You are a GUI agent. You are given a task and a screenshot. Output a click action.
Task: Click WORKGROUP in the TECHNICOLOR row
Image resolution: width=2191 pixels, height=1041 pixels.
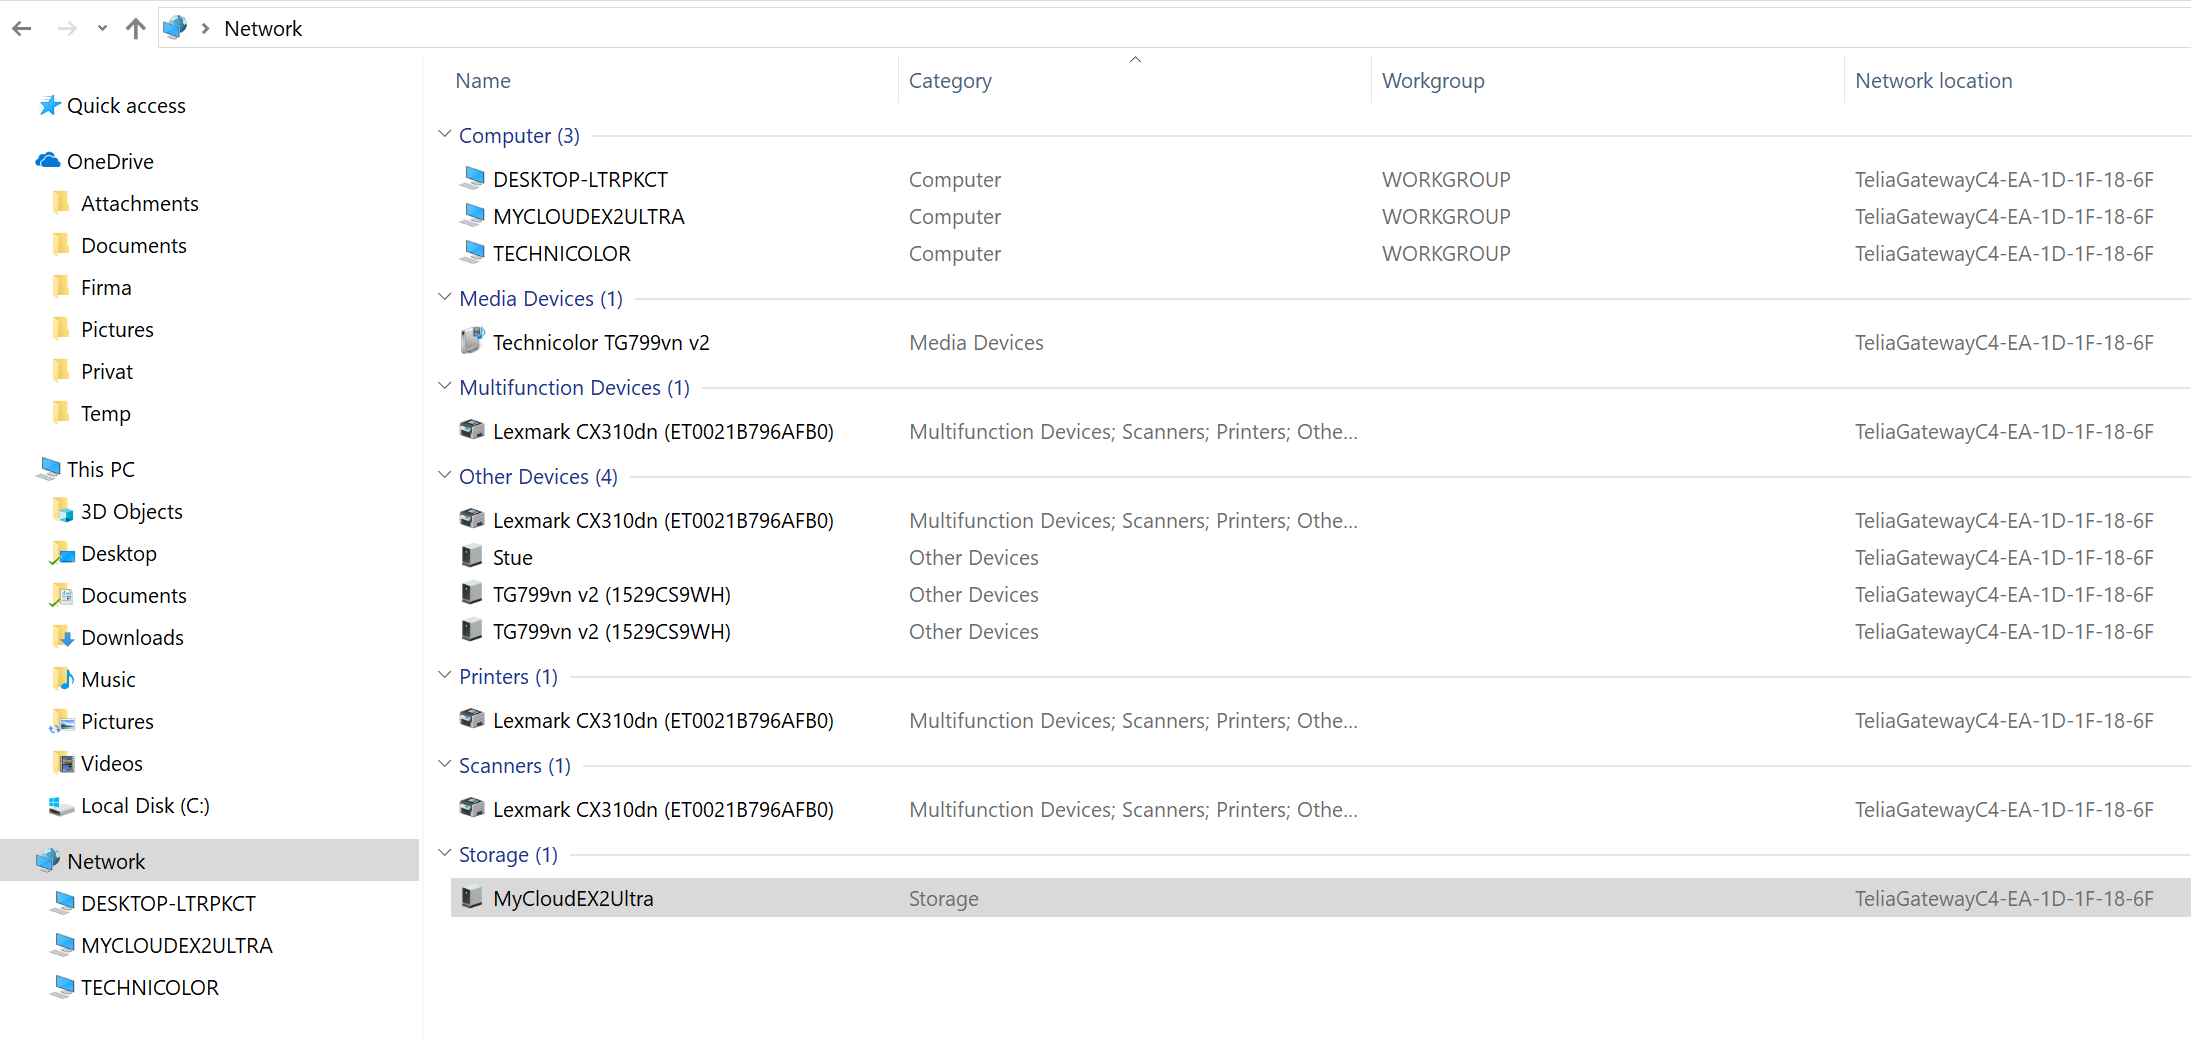click(1446, 253)
